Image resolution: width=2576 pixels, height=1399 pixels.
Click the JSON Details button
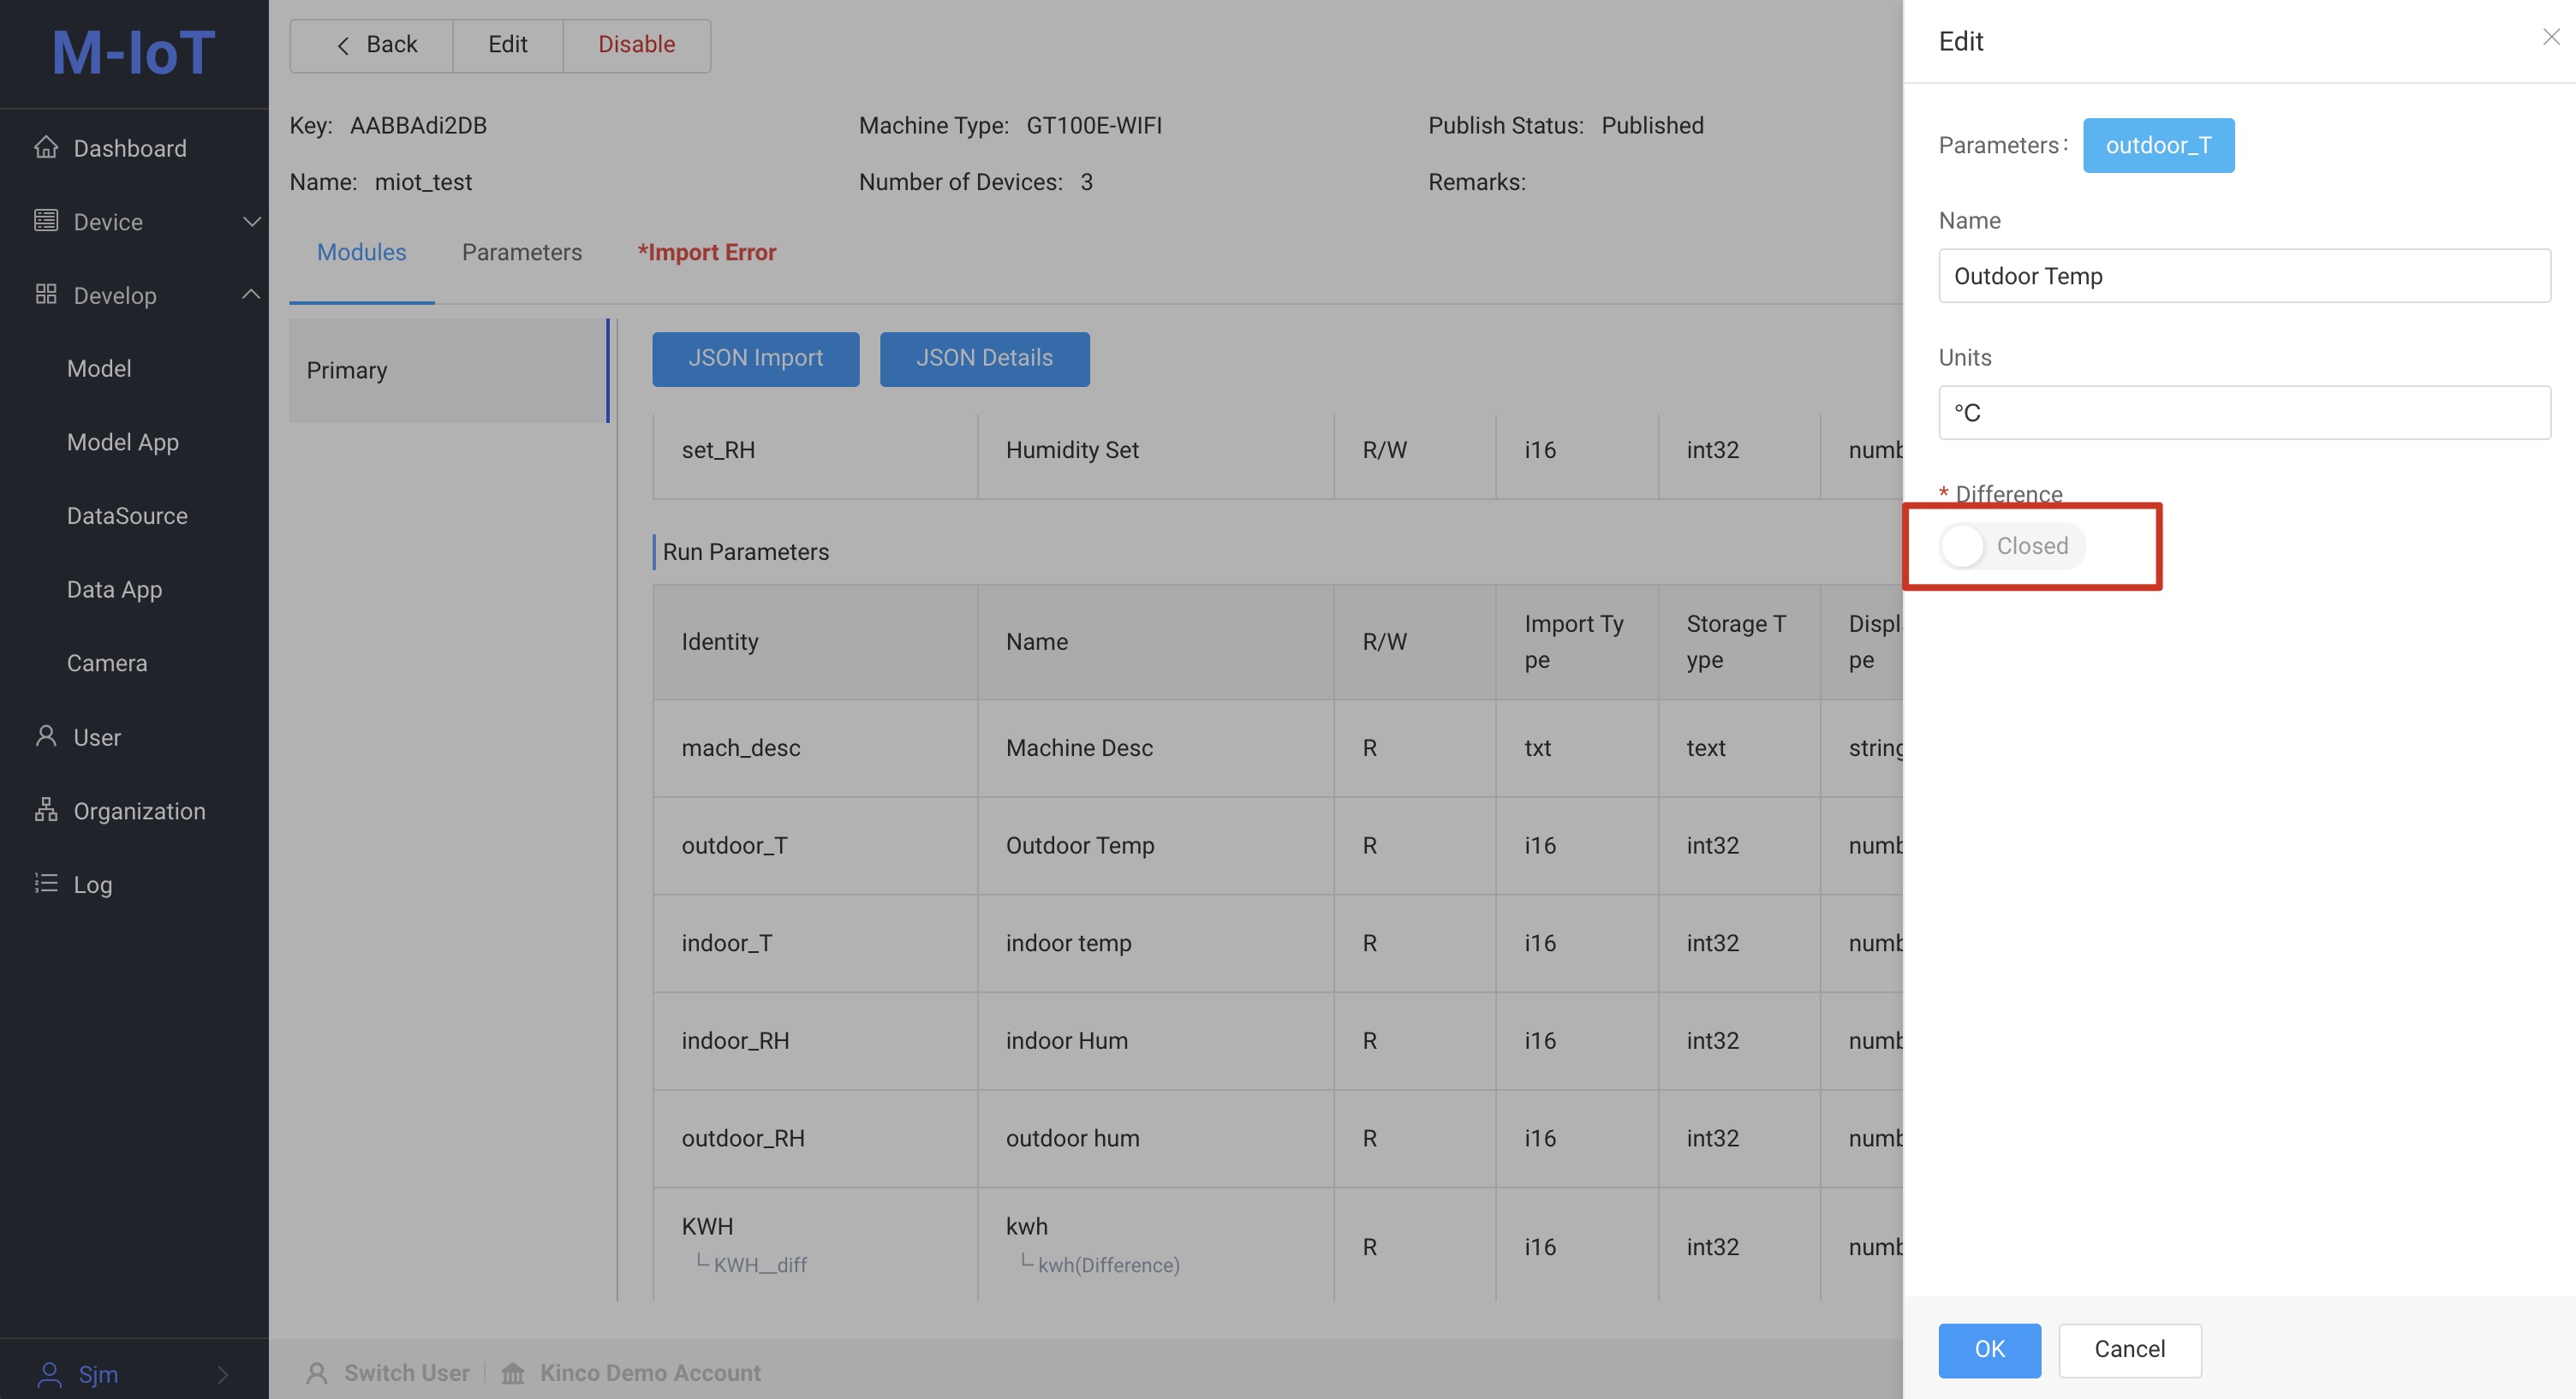click(x=985, y=359)
